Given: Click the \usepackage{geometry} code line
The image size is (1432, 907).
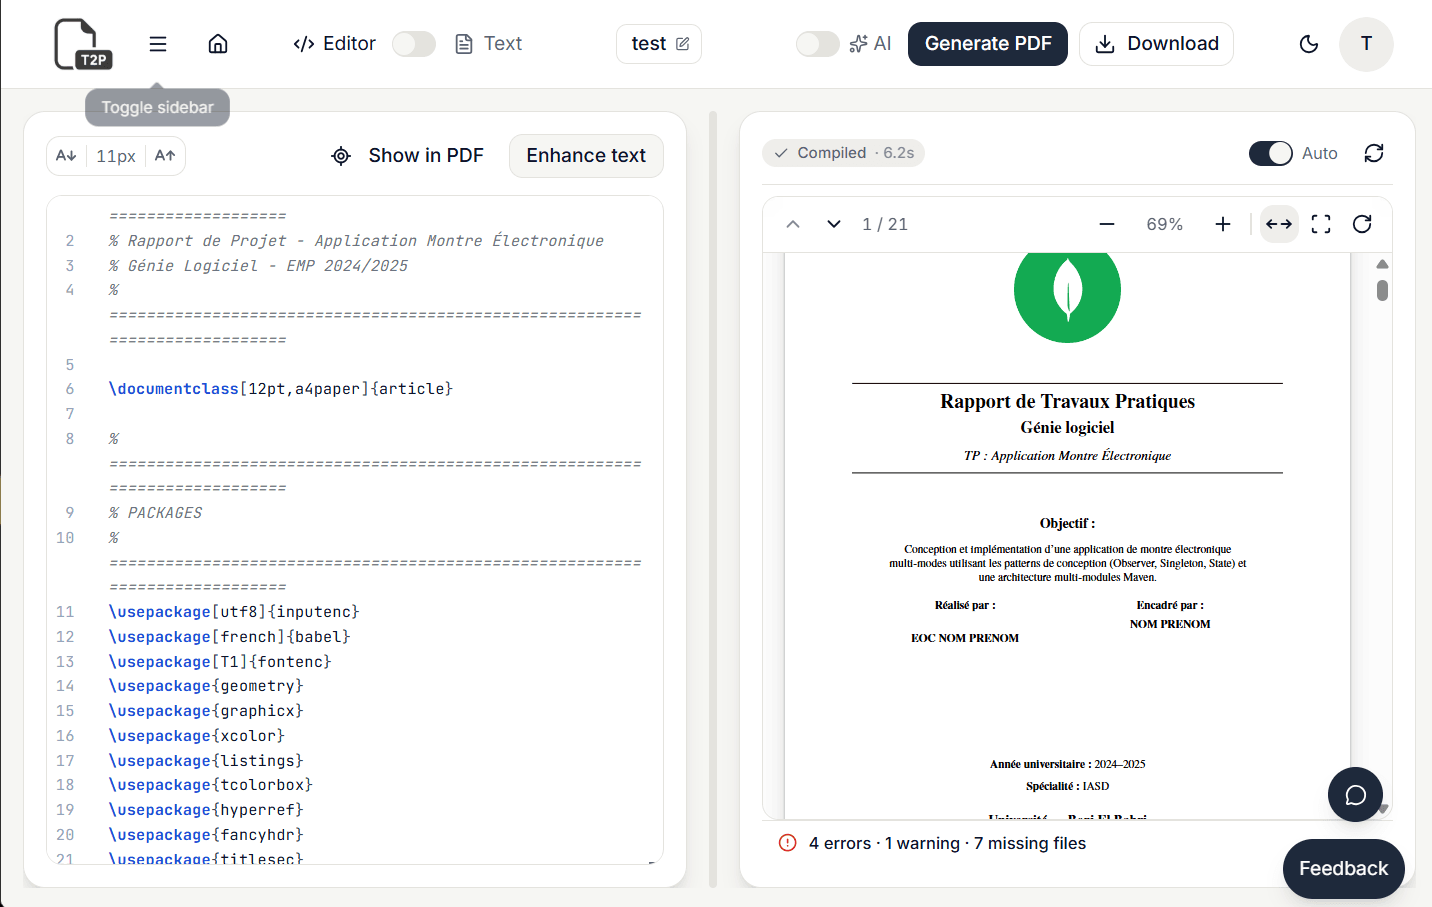Looking at the screenshot, I should [206, 686].
